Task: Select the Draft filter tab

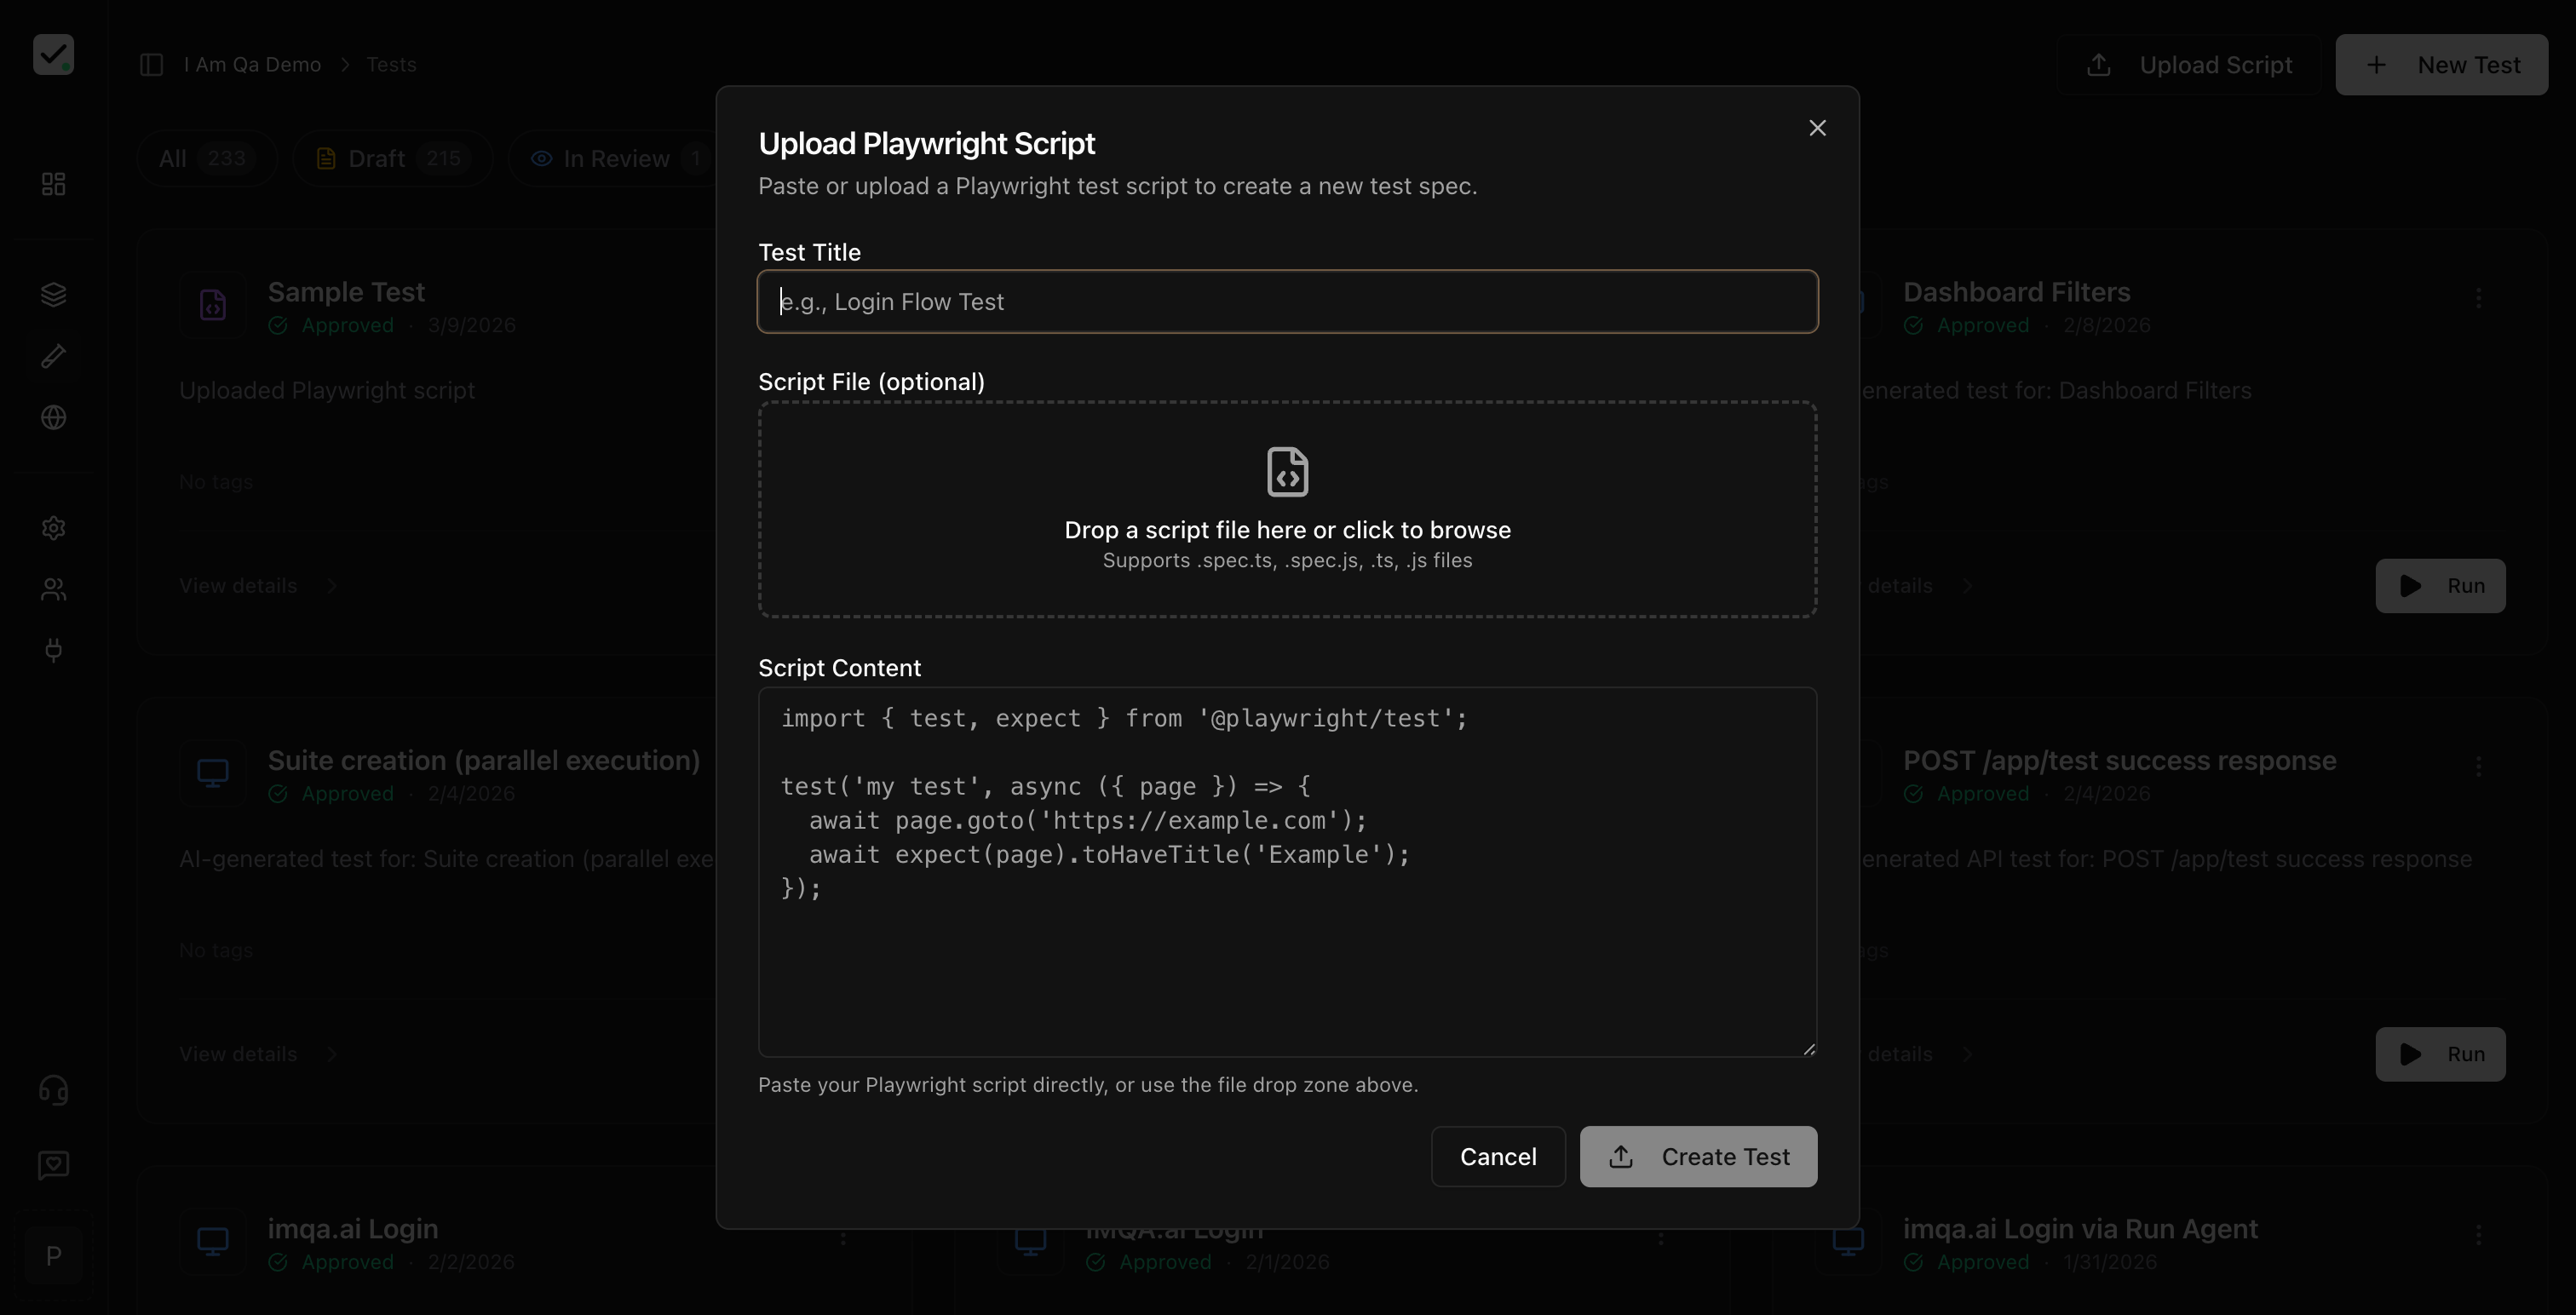Action: (x=393, y=159)
